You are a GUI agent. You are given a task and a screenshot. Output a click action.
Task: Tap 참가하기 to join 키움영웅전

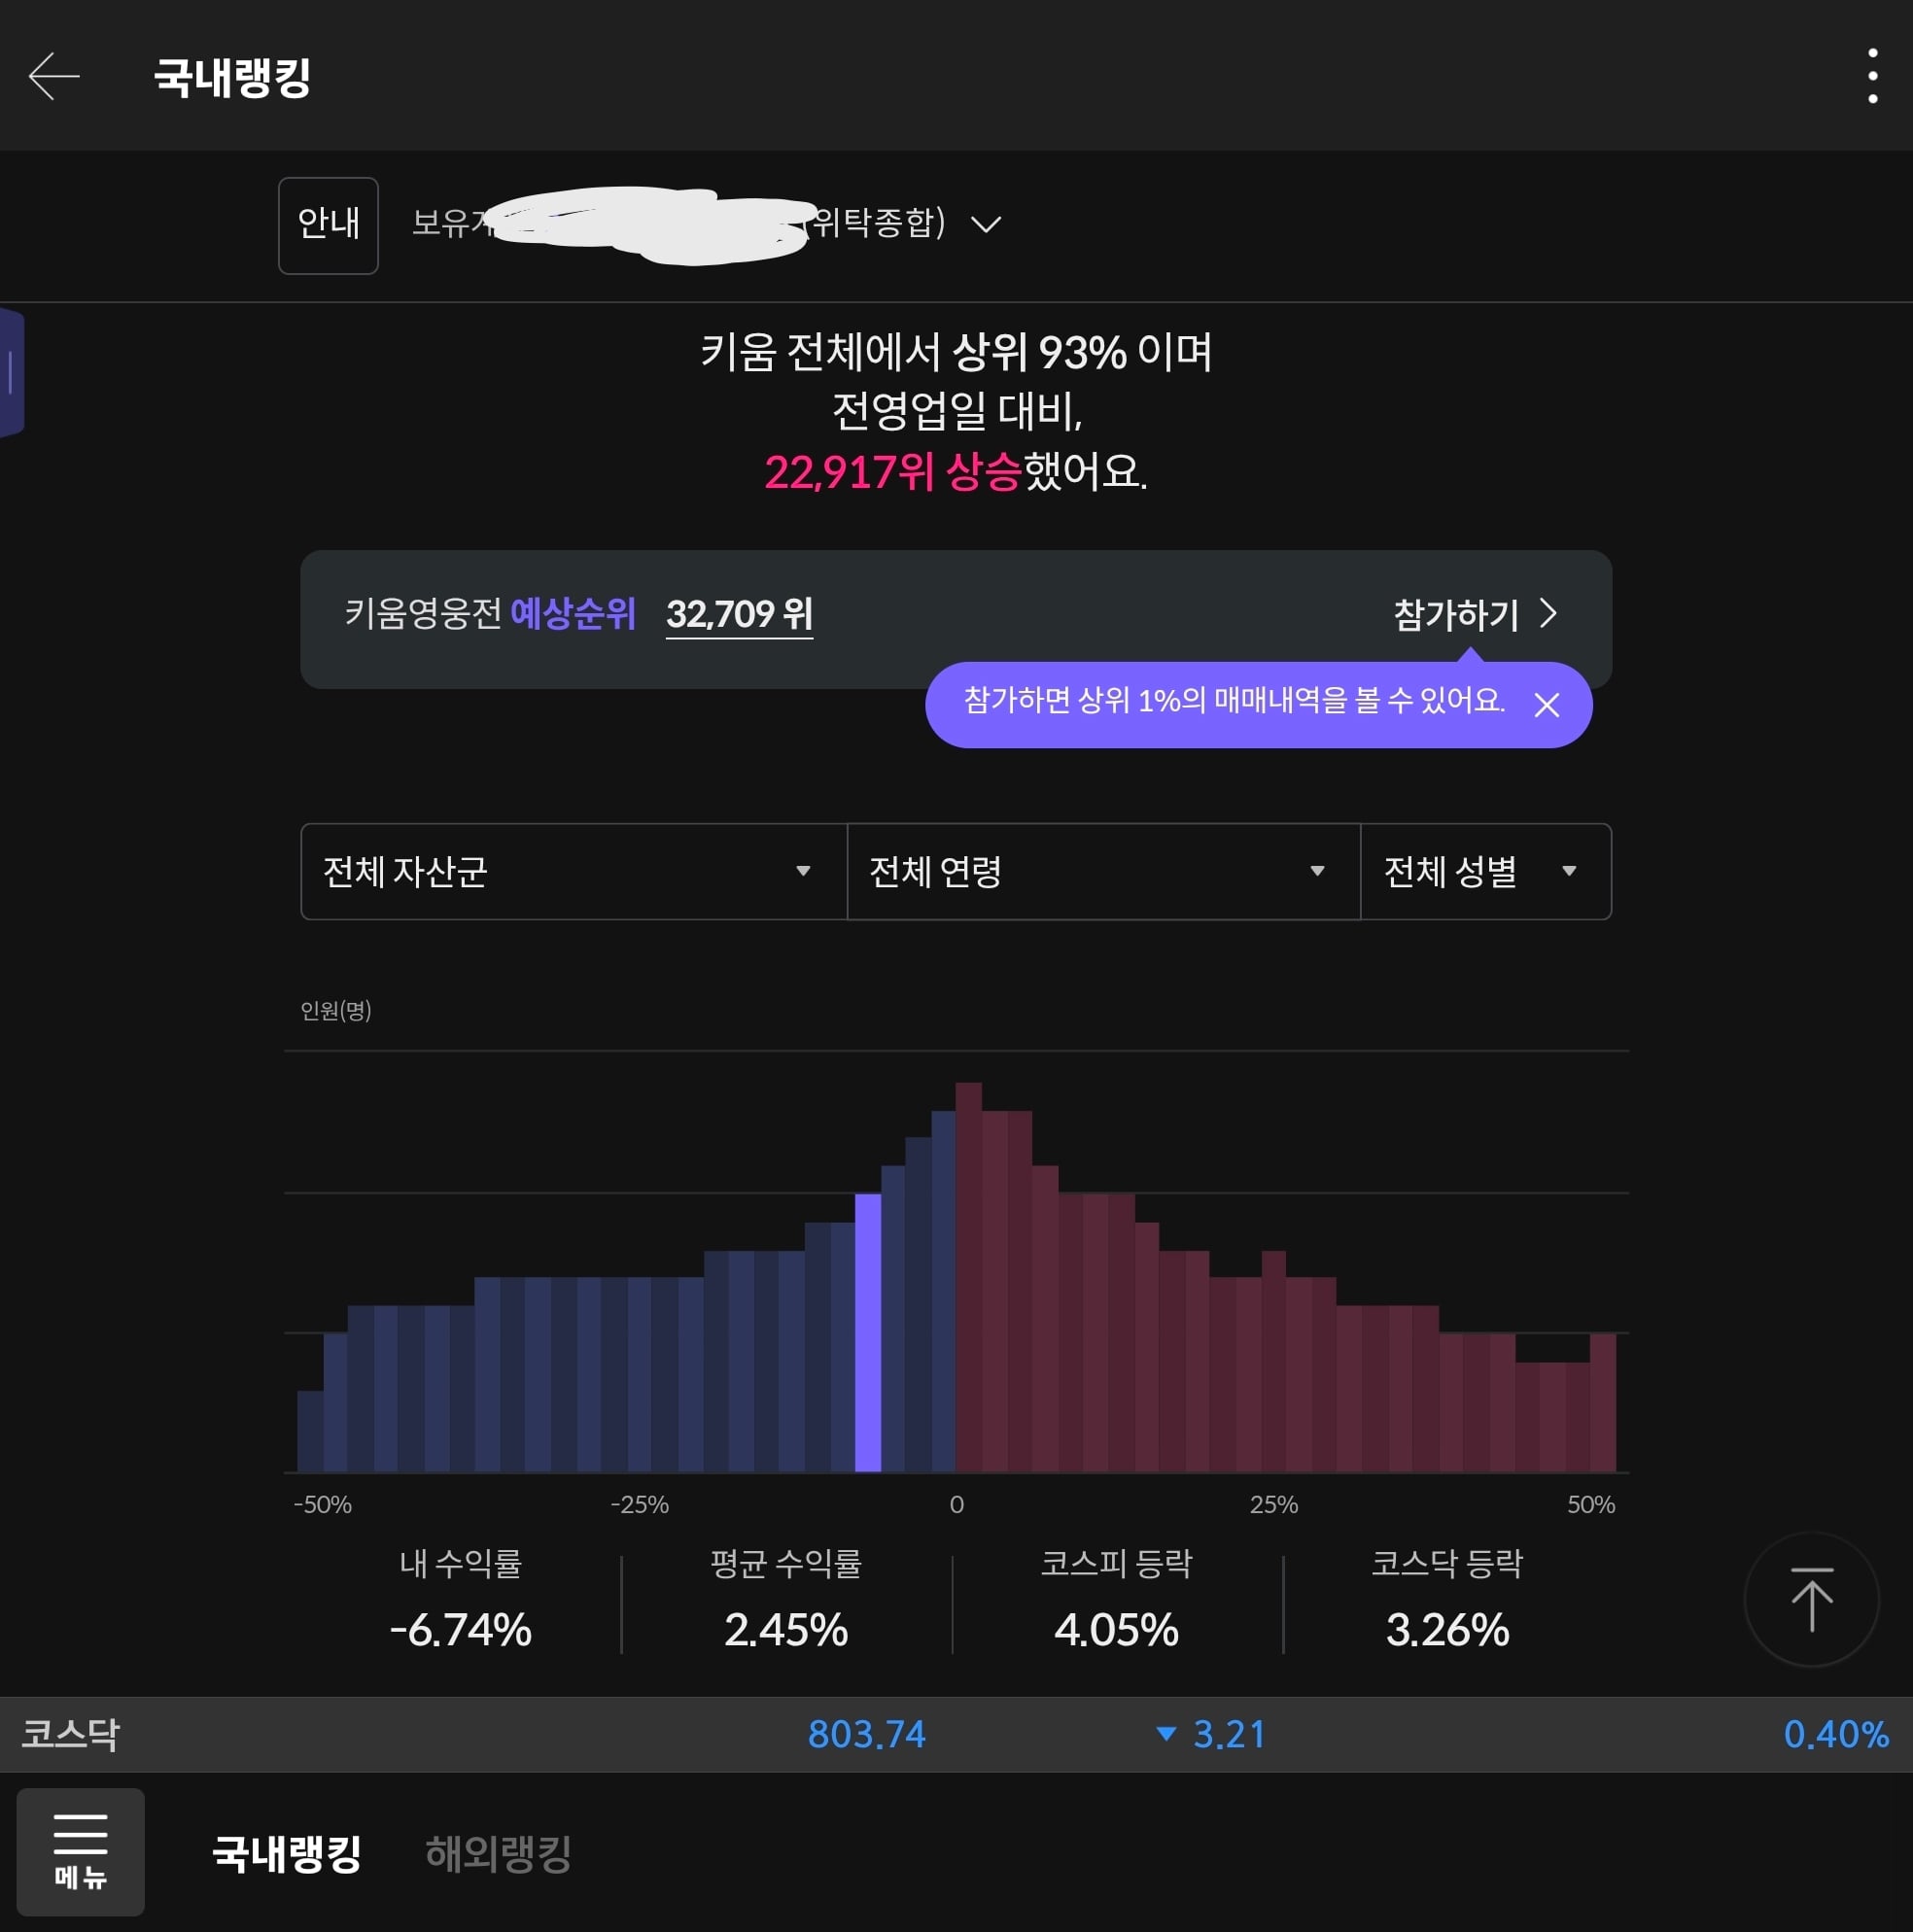tap(1475, 614)
